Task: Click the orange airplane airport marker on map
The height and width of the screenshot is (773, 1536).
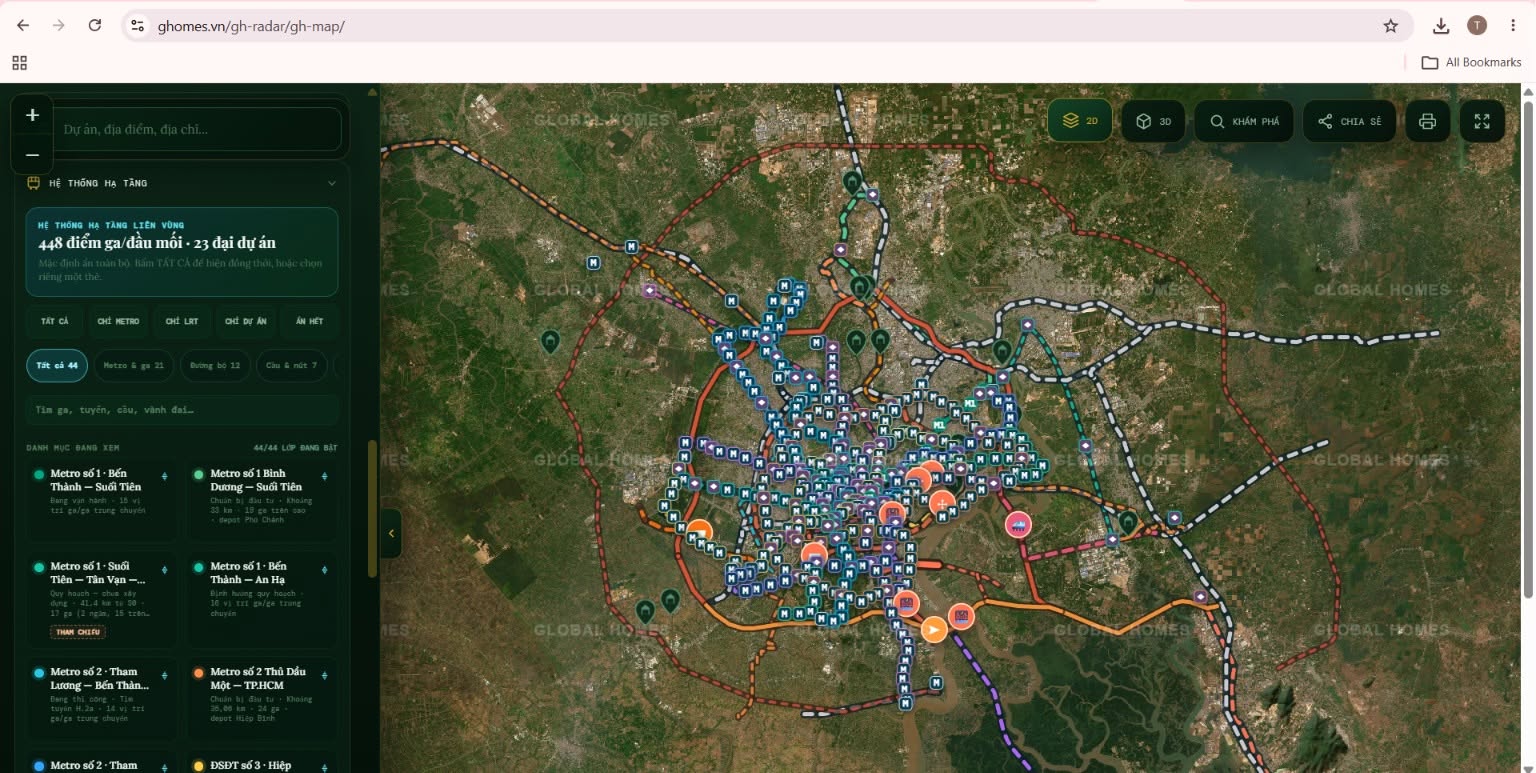Action: pos(933,629)
